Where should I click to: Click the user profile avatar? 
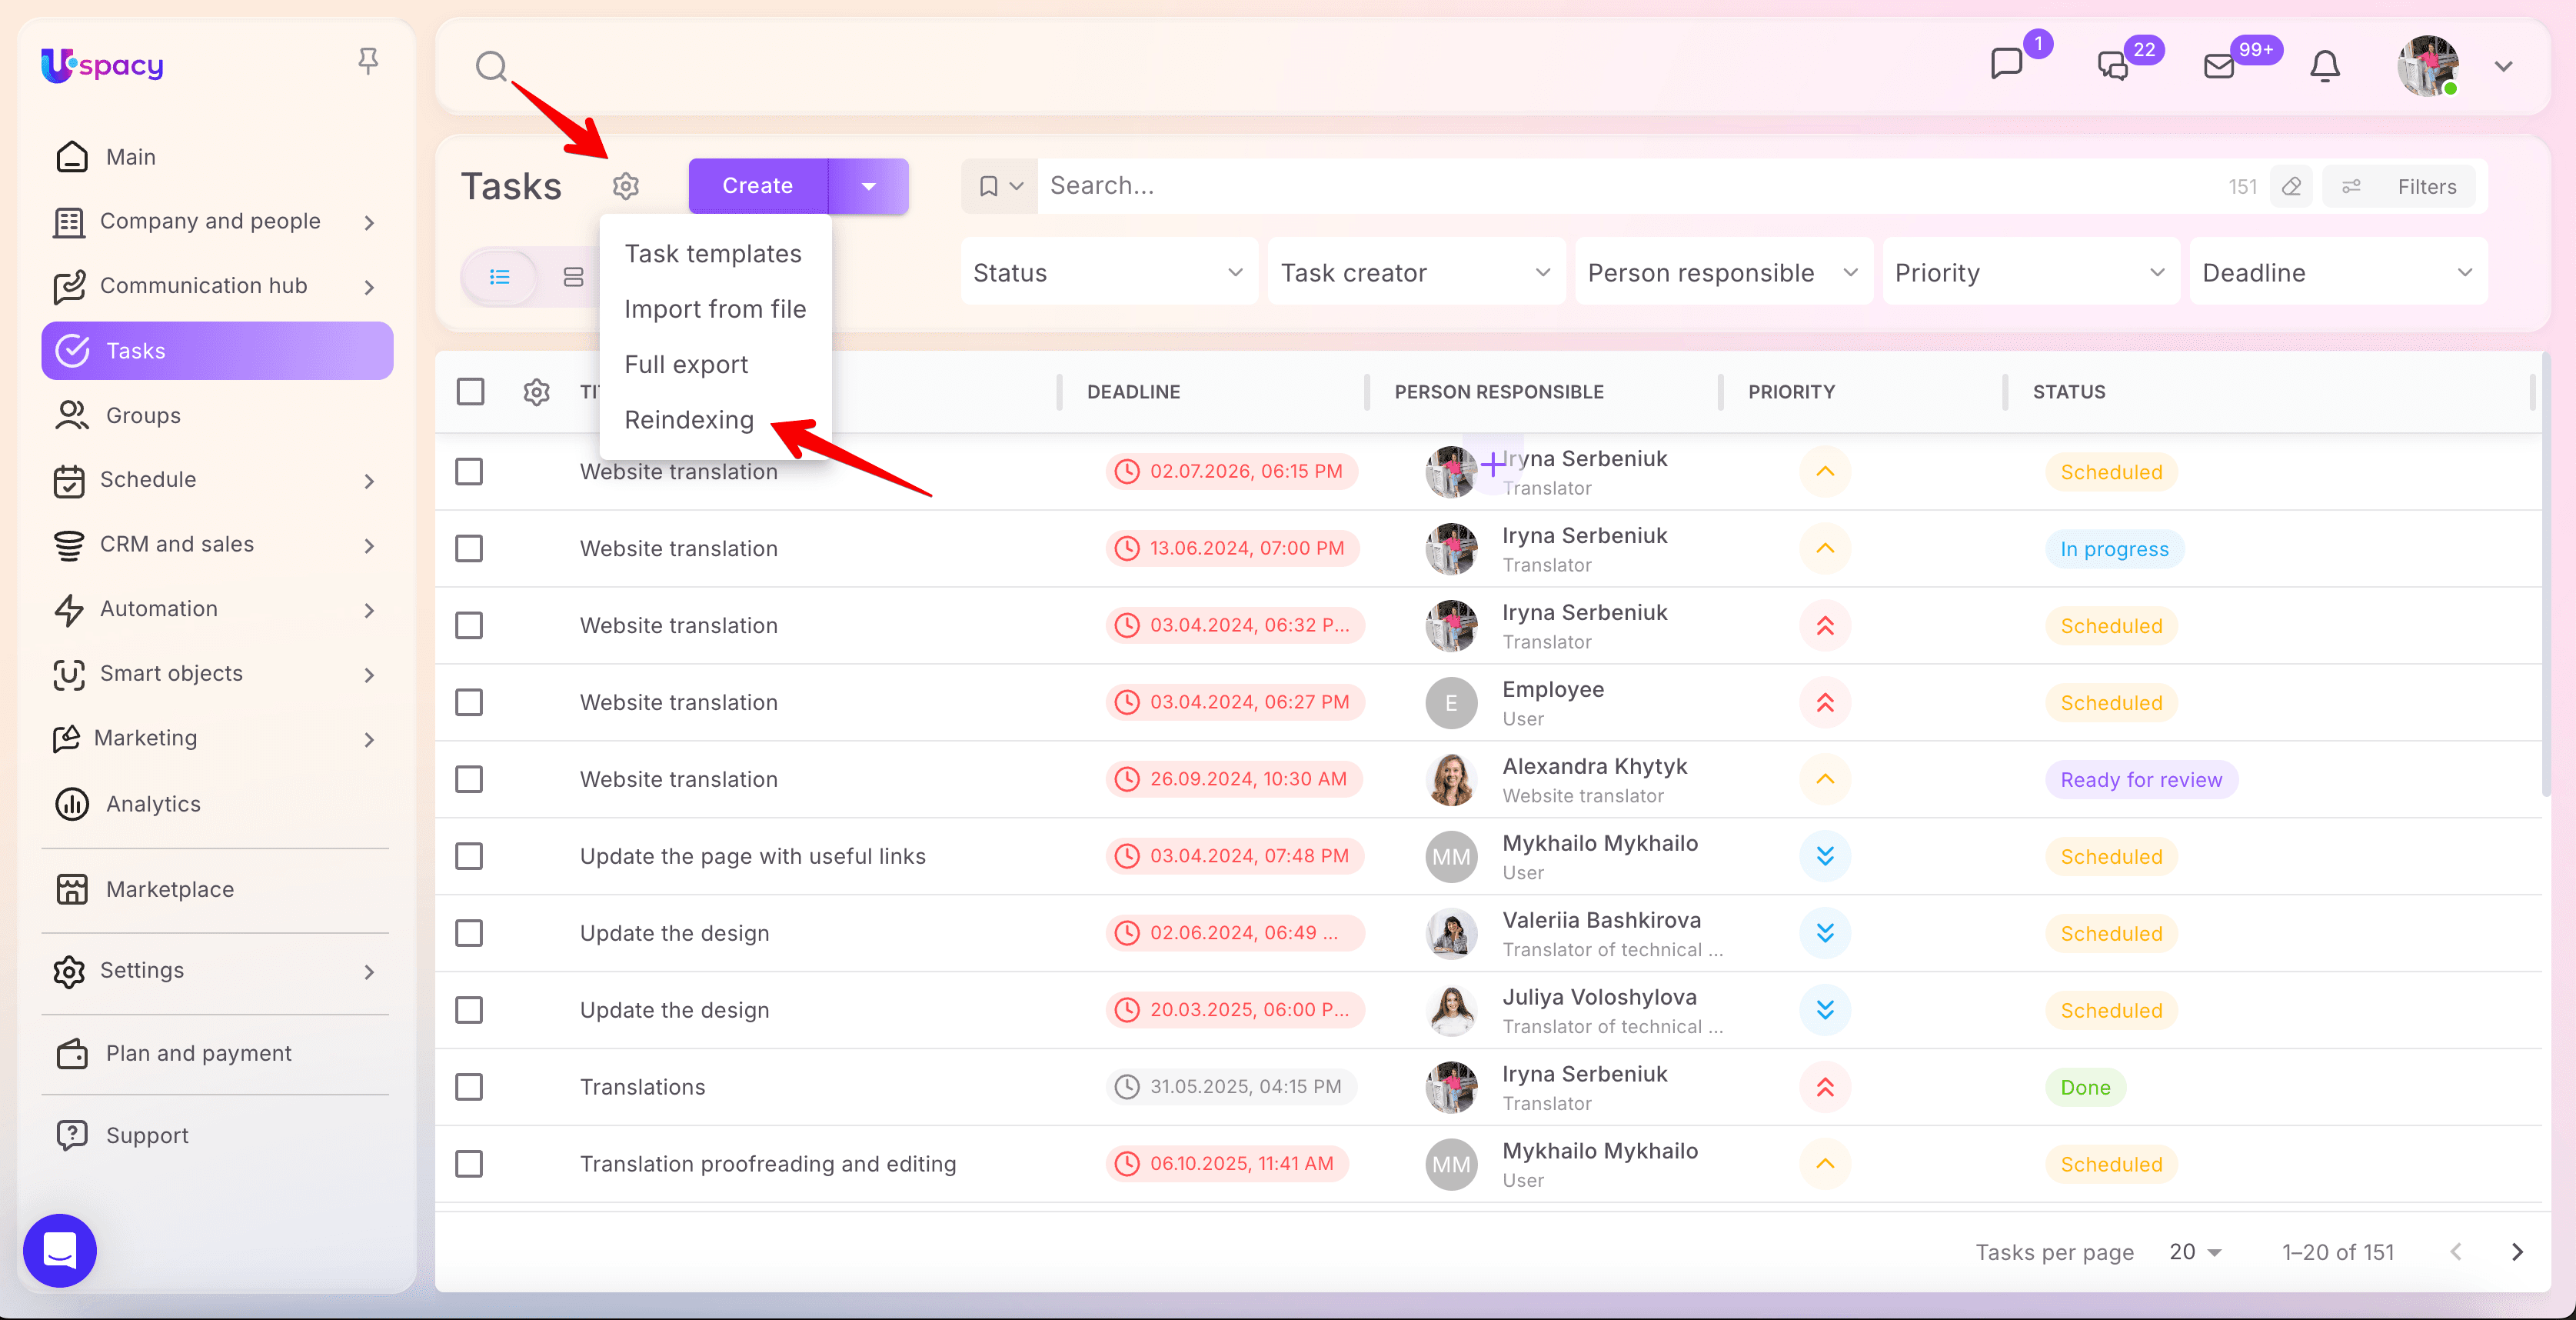click(x=2428, y=66)
